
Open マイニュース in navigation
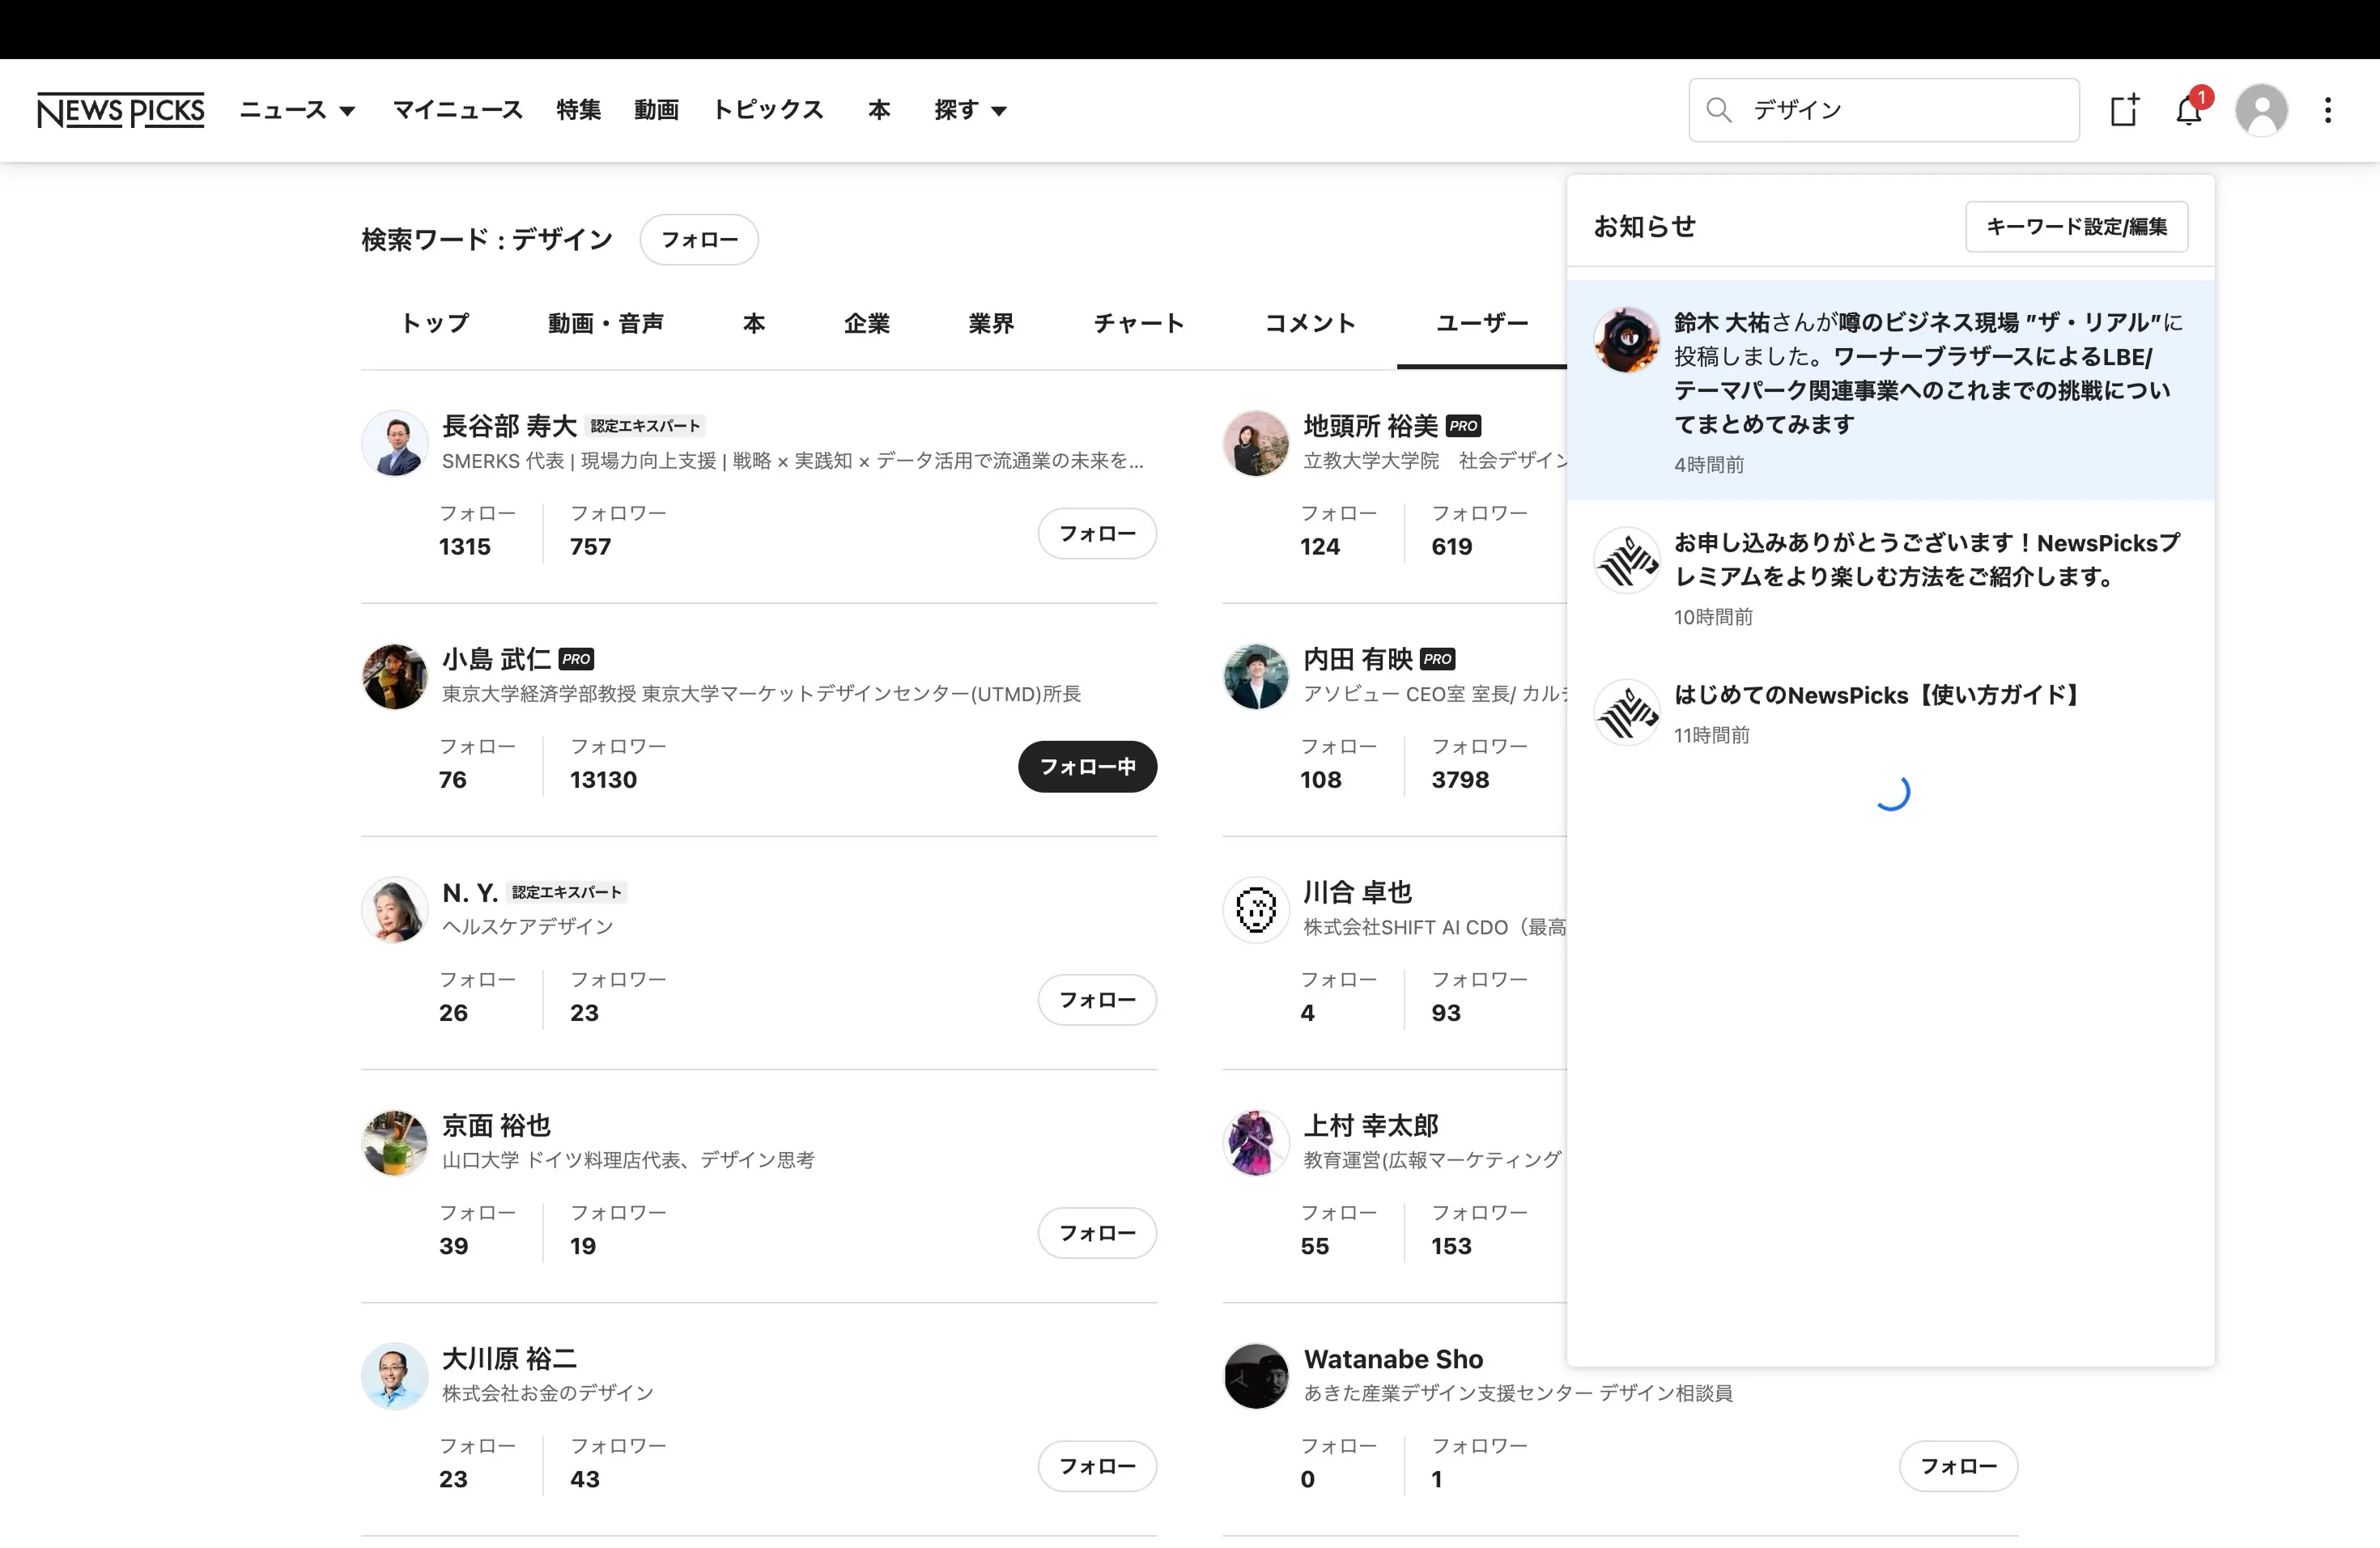pyautogui.click(x=457, y=110)
